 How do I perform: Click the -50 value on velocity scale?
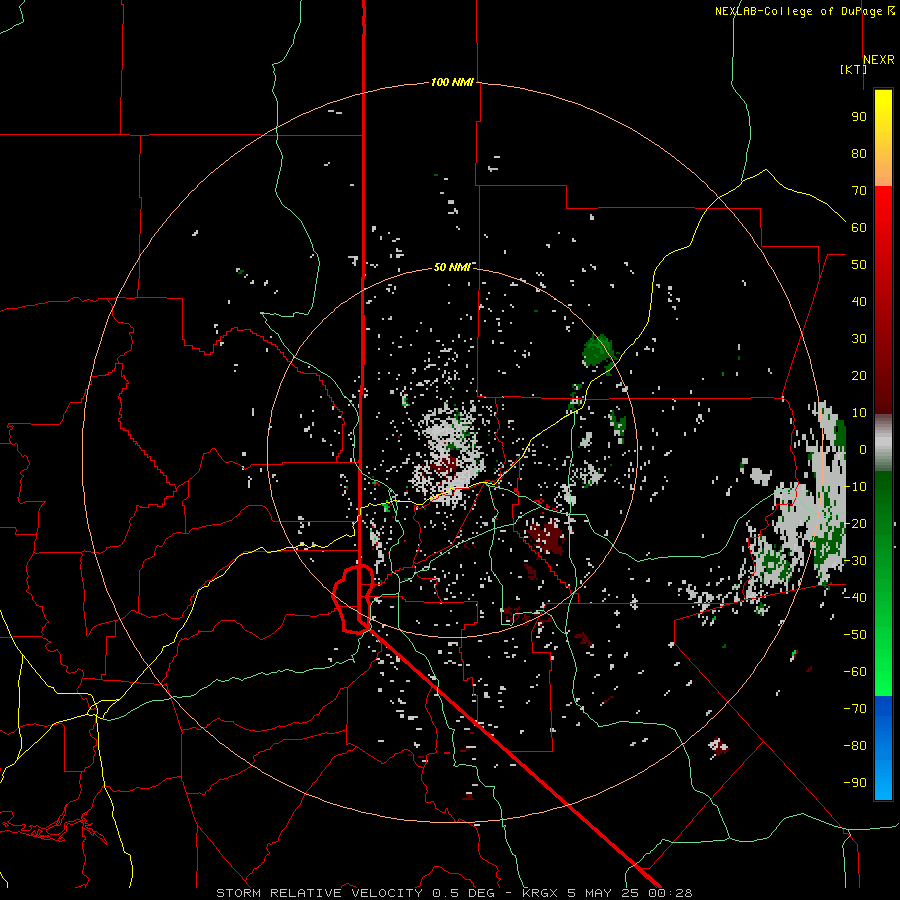[x=855, y=635]
